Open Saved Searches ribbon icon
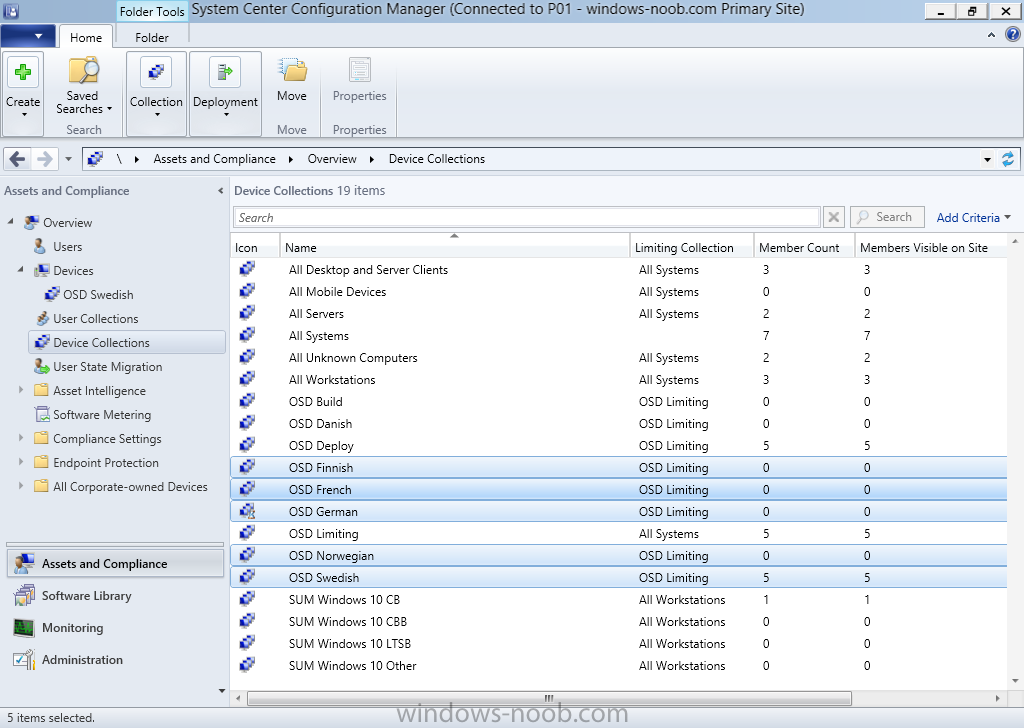The width and height of the screenshot is (1024, 728). pyautogui.click(x=84, y=71)
